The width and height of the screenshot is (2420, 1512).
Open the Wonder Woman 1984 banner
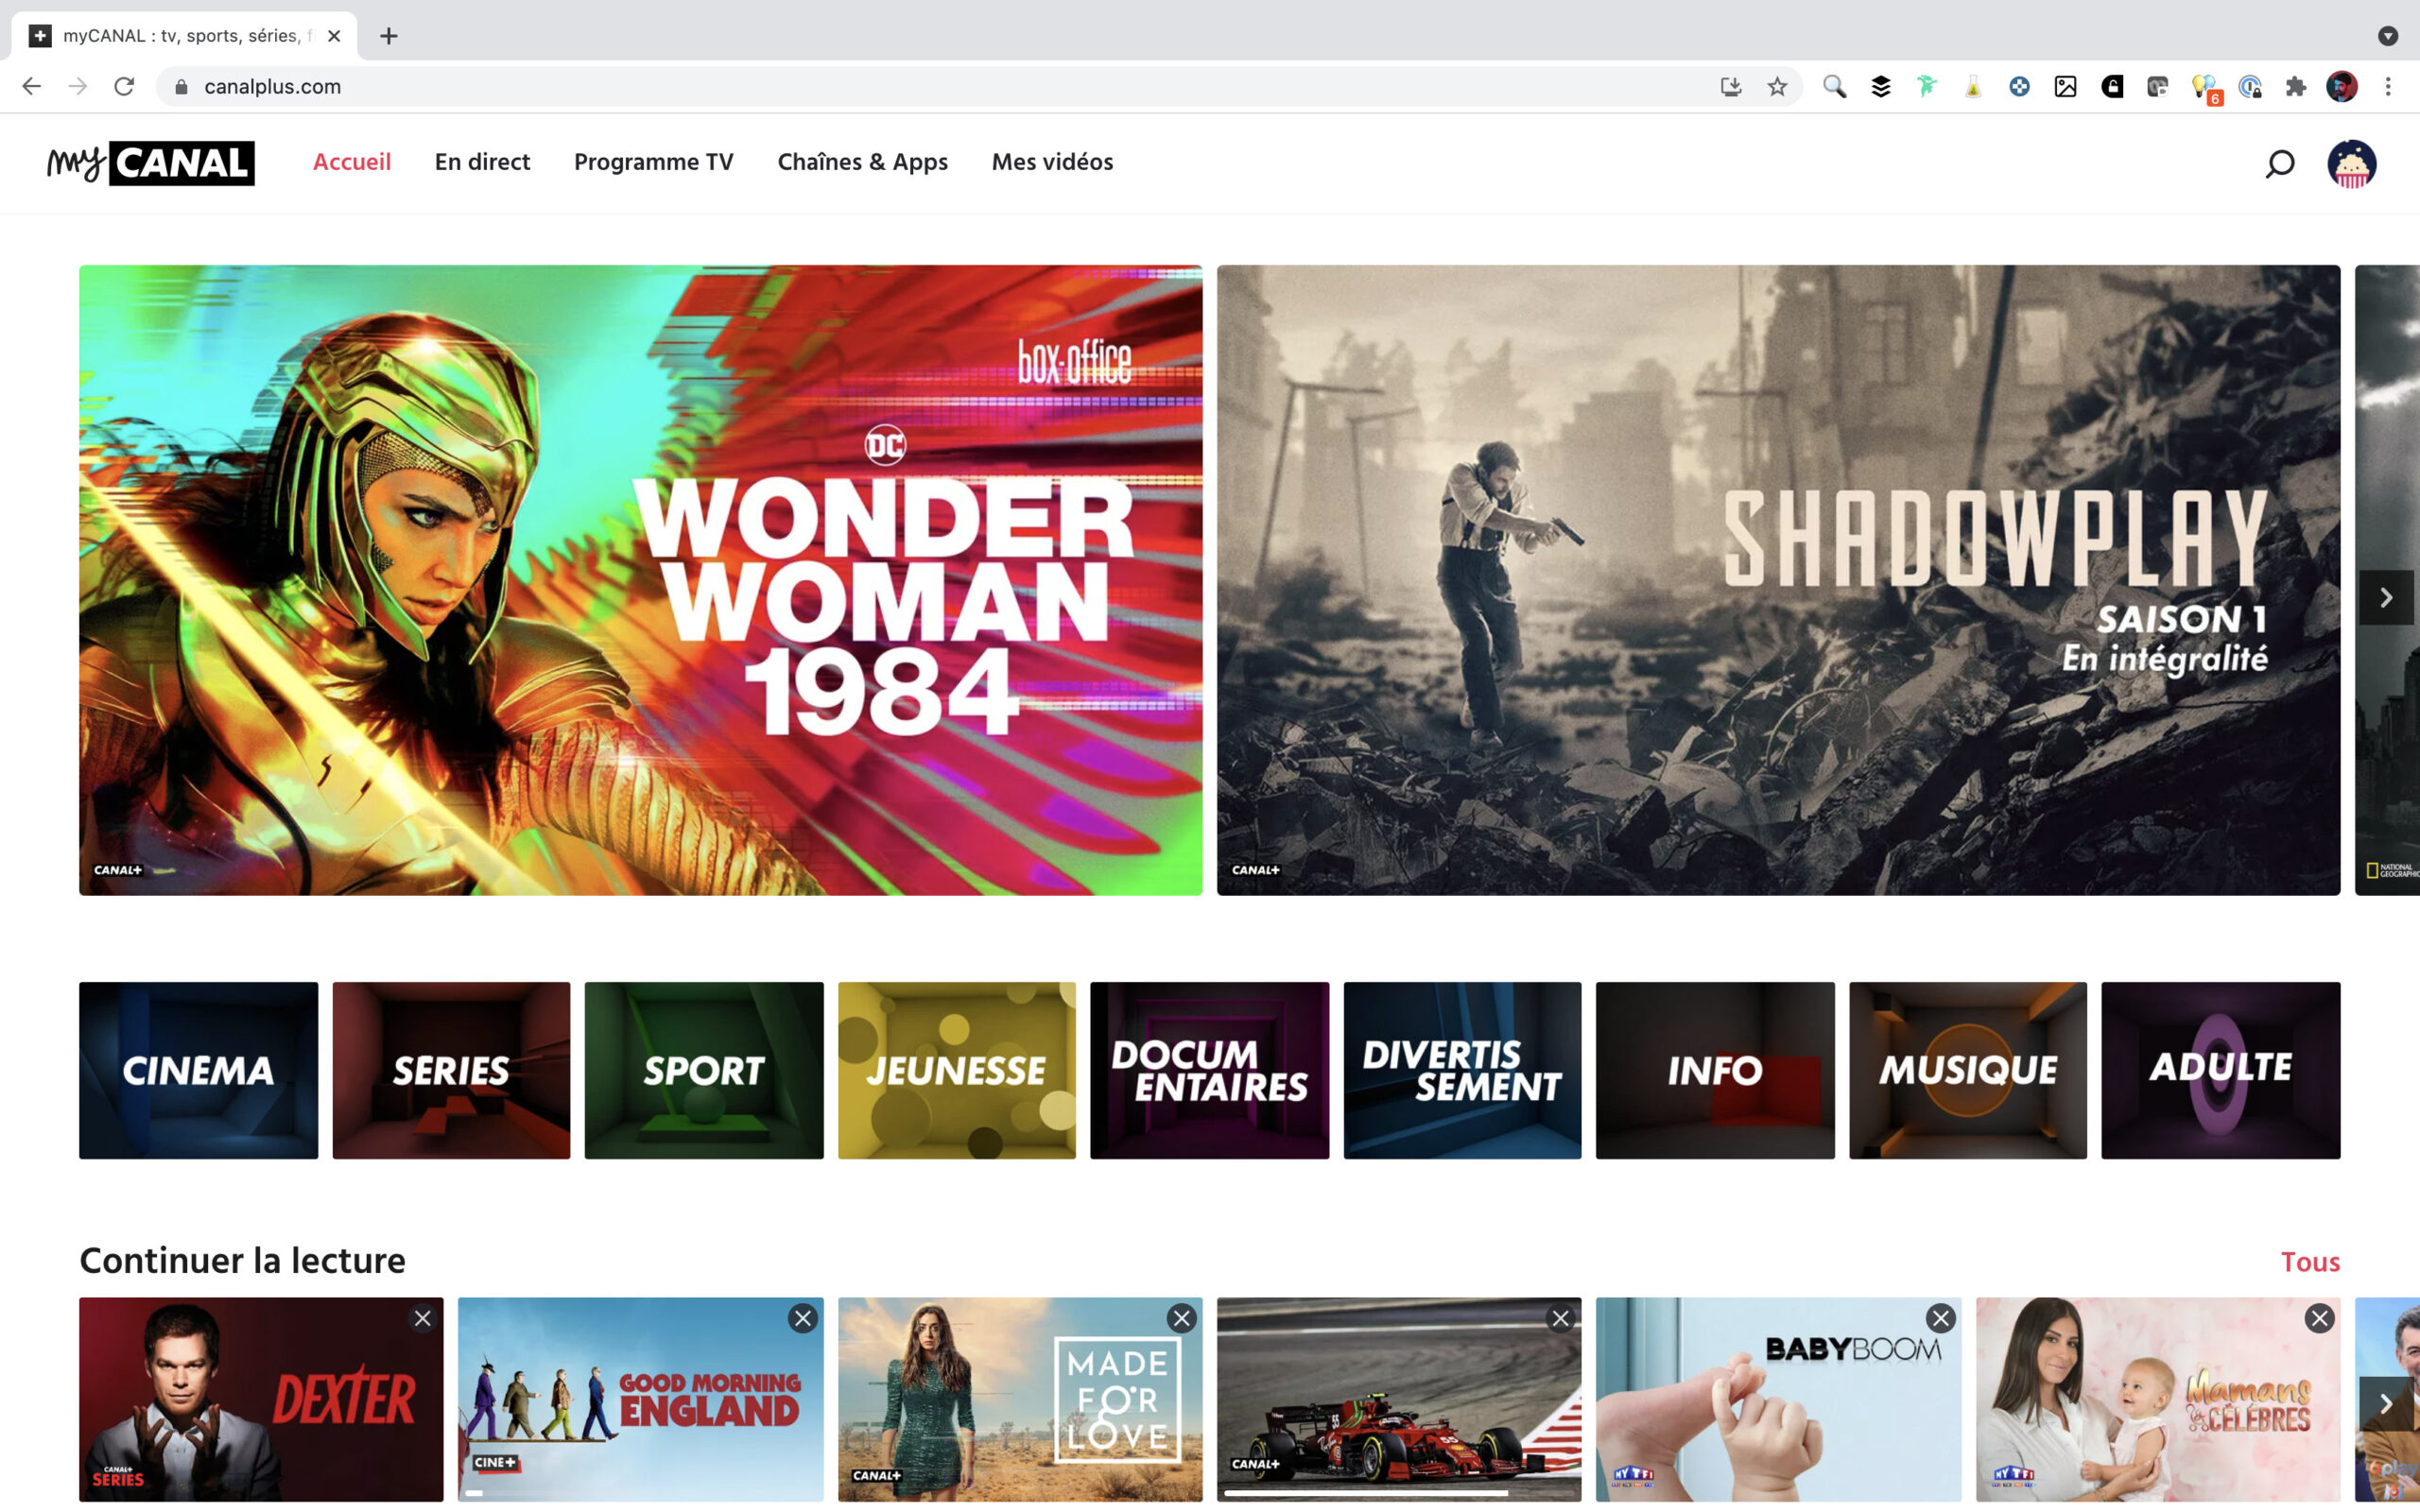click(641, 580)
